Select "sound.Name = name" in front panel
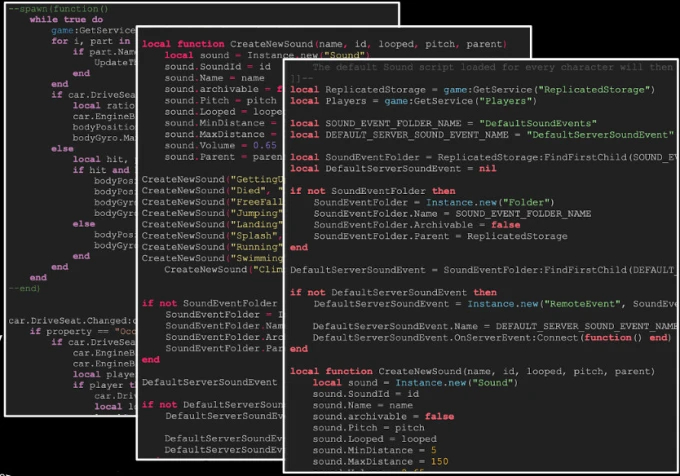Image resolution: width=680 pixels, height=476 pixels. (363, 405)
